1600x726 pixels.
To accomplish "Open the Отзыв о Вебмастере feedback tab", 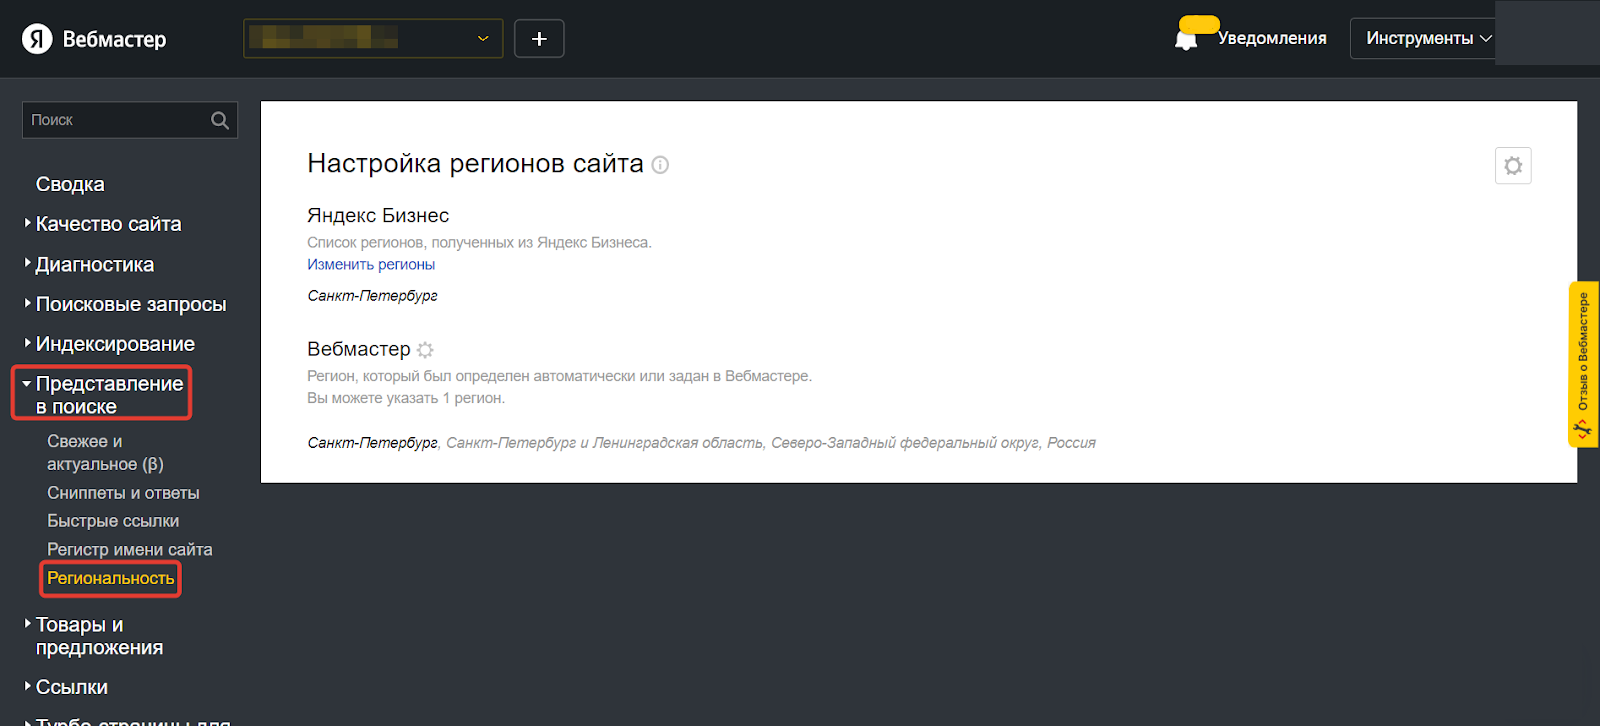I will pyautogui.click(x=1584, y=364).
